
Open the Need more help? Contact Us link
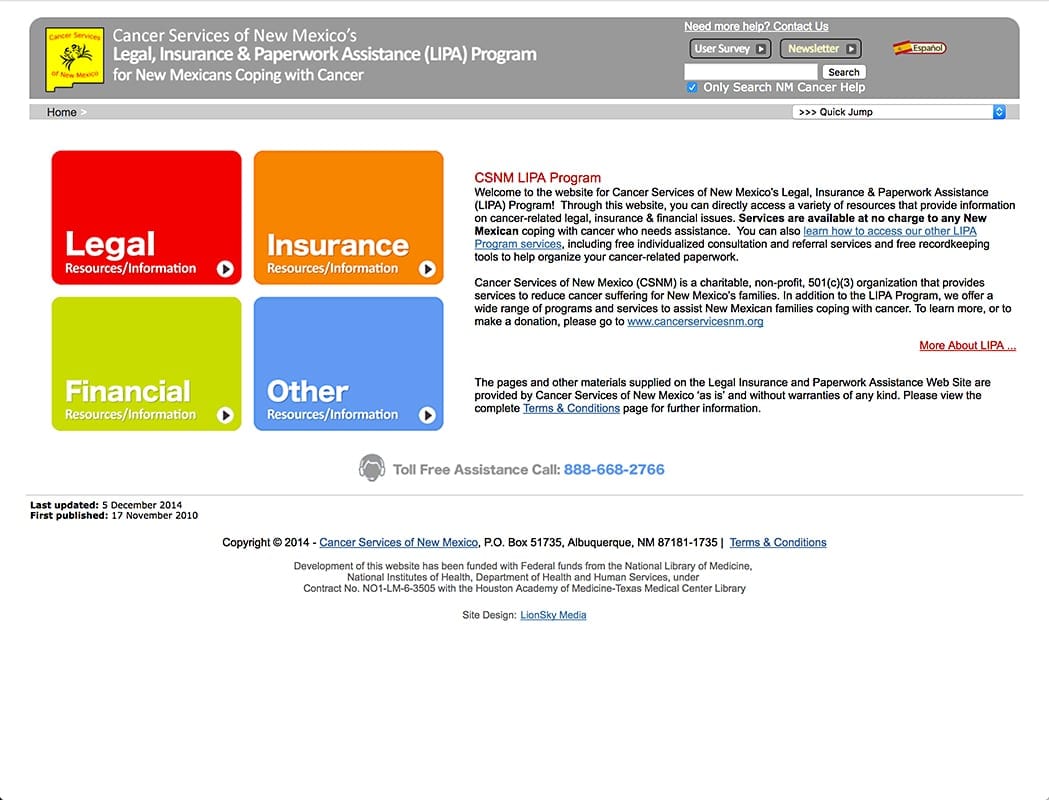756,26
